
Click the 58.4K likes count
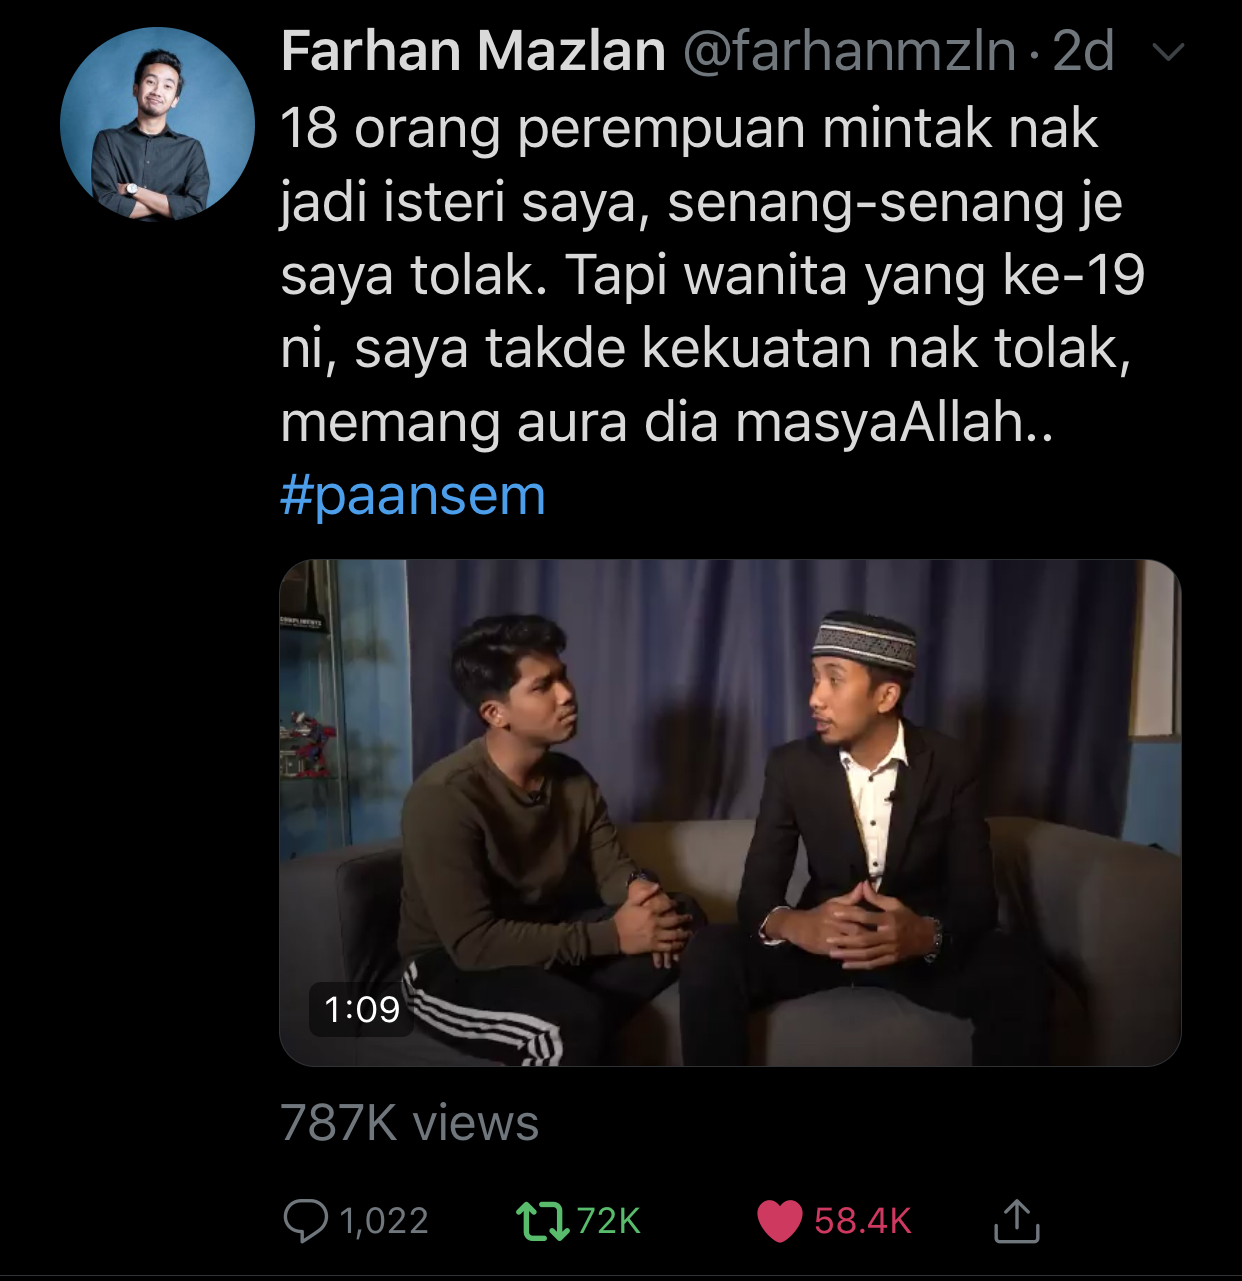pos(862,1221)
